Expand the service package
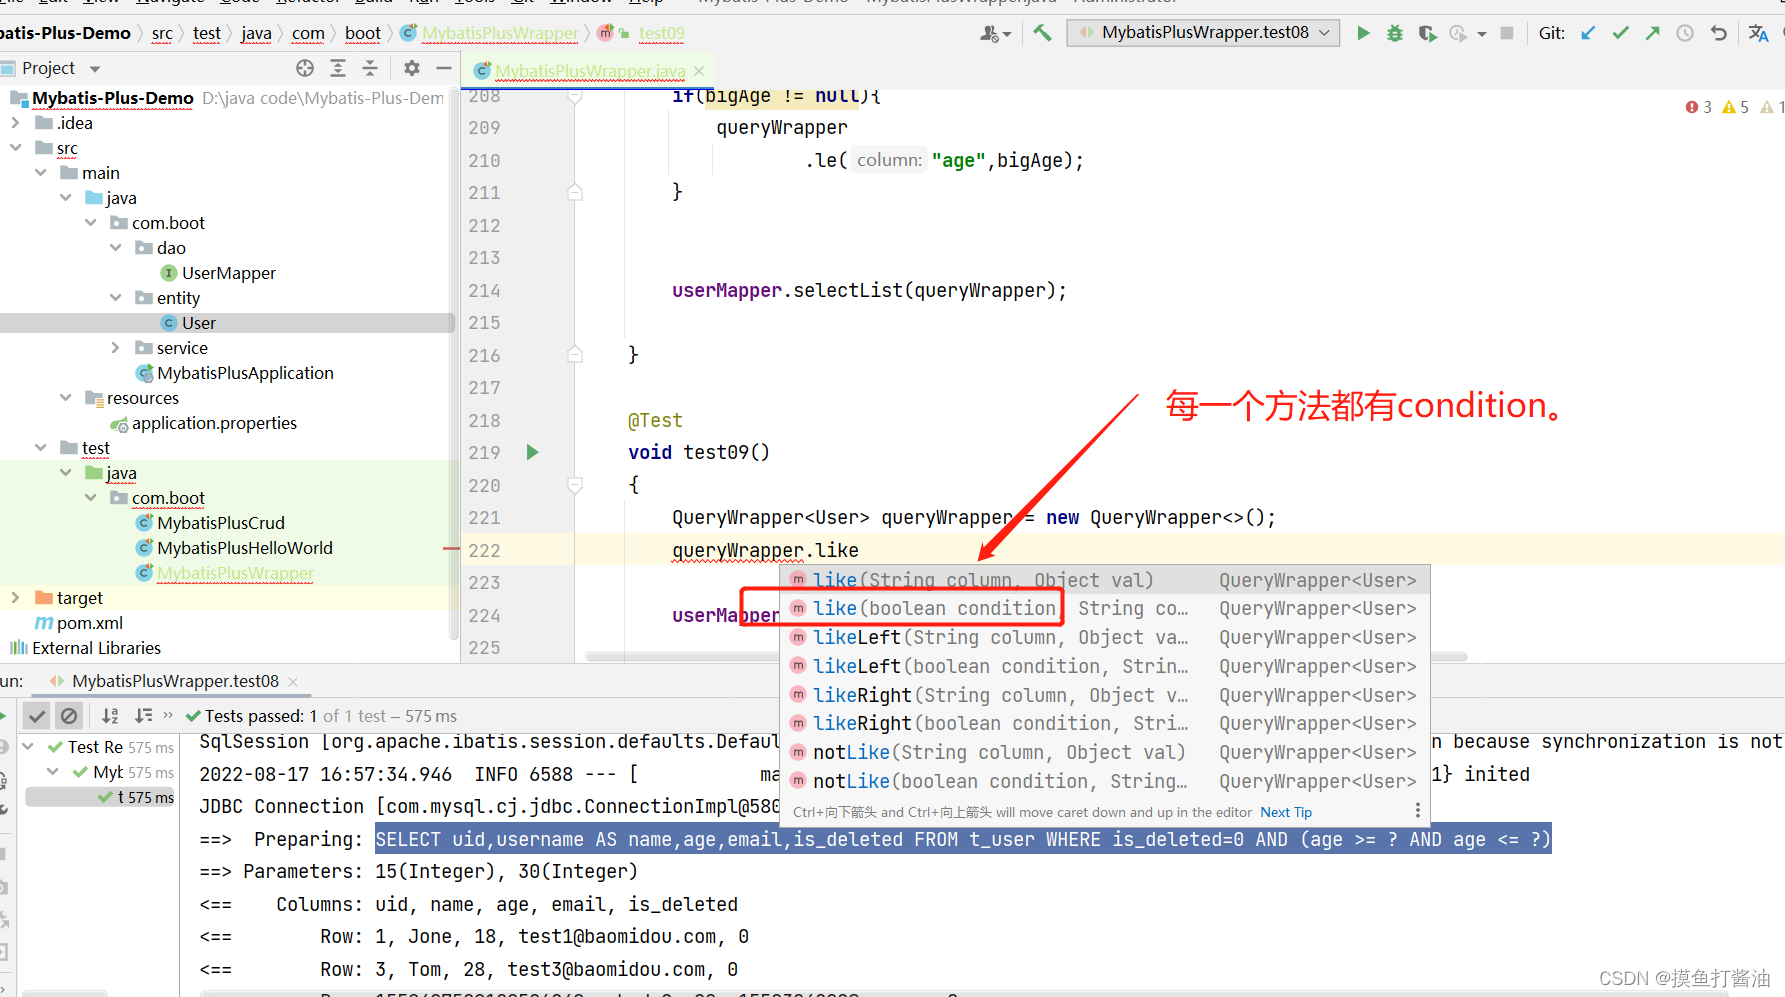The width and height of the screenshot is (1785, 997). click(116, 348)
